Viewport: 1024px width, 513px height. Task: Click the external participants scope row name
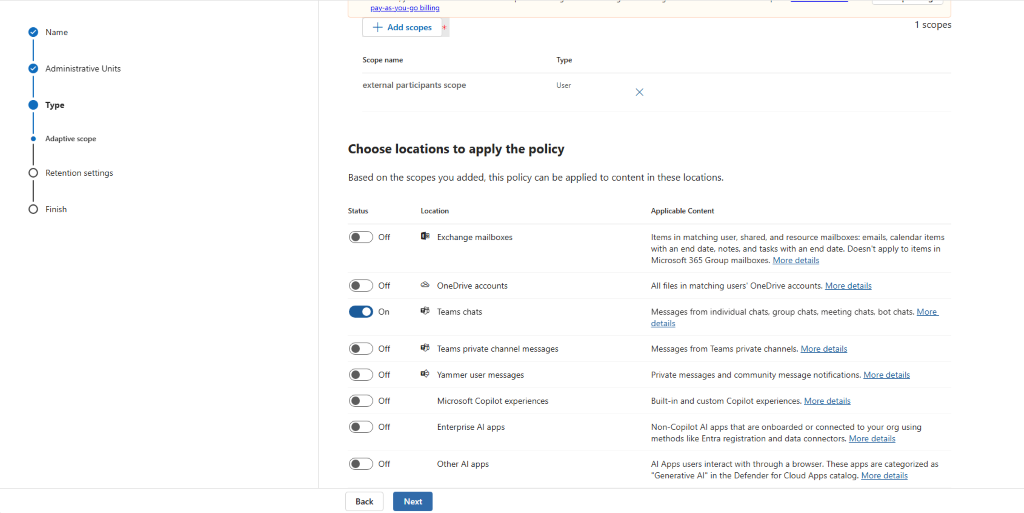pyautogui.click(x=414, y=85)
